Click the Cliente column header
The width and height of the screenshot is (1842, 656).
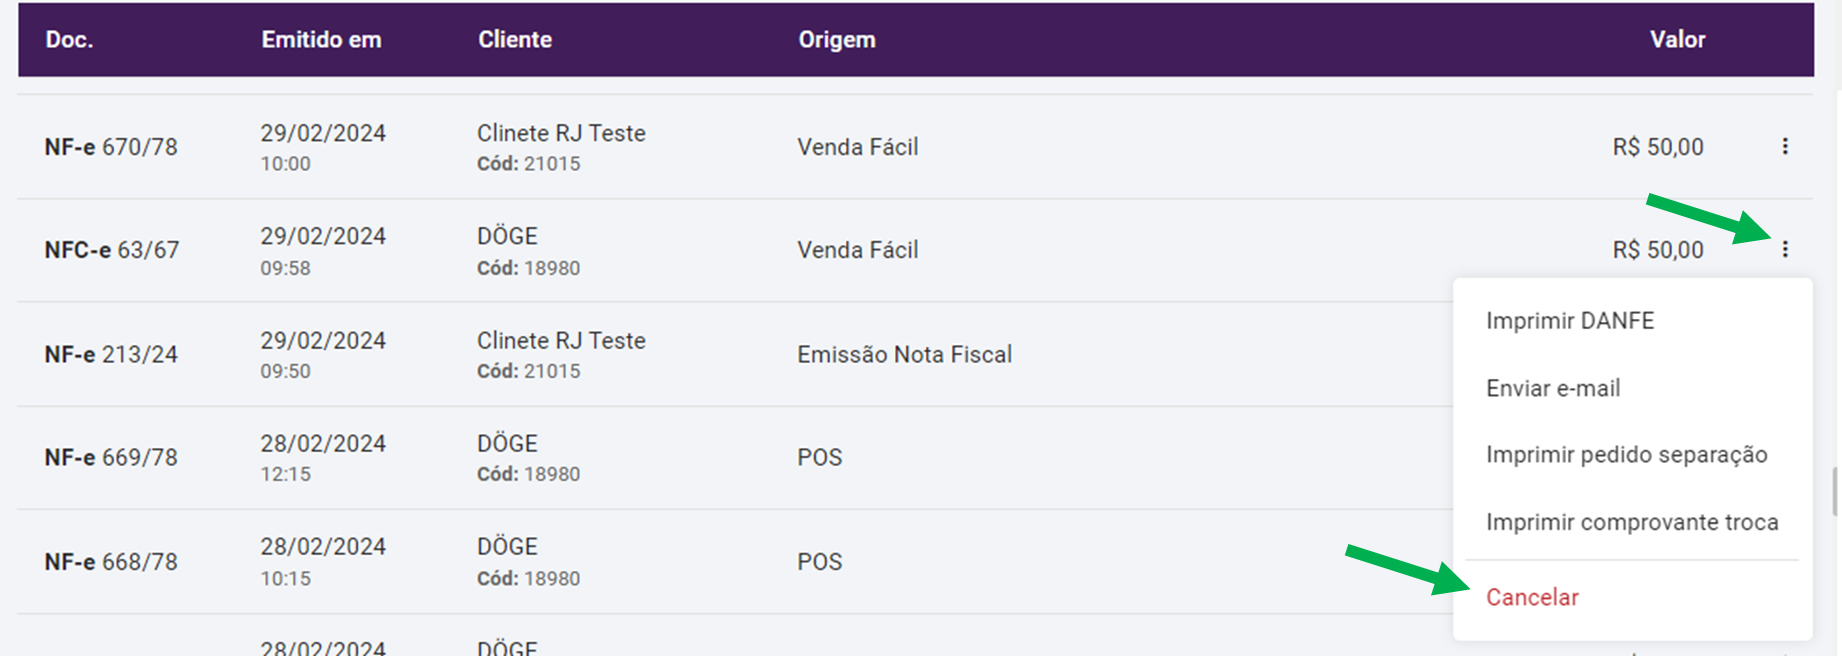click(x=514, y=40)
